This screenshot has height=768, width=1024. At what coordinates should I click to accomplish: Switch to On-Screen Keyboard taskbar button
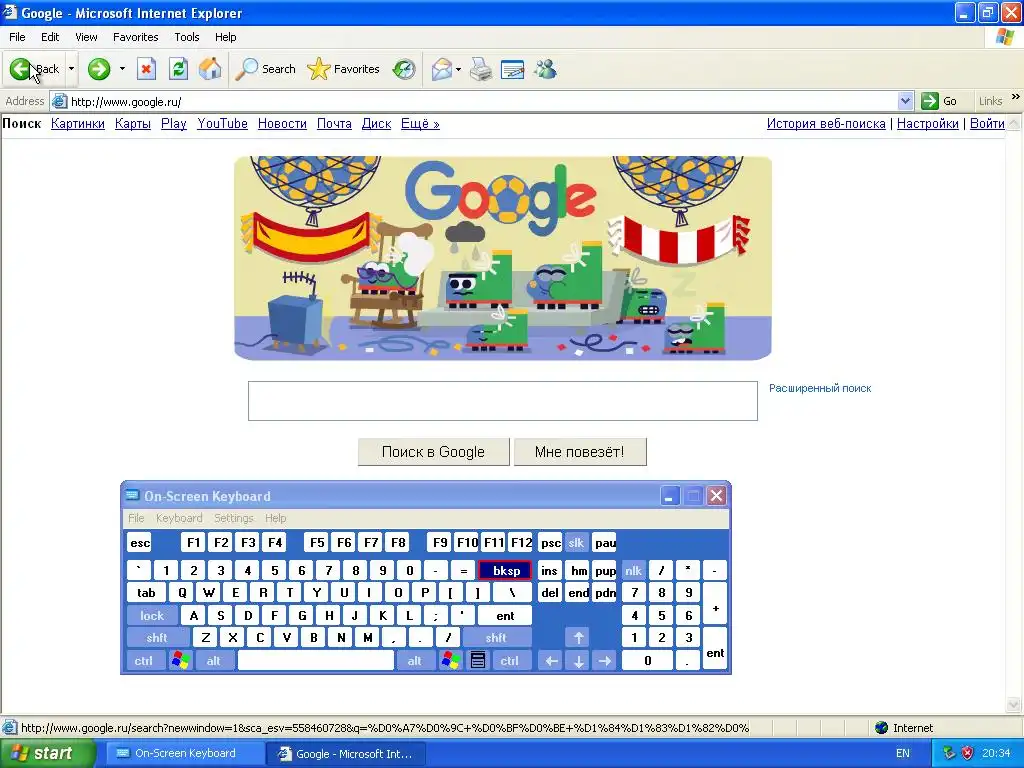(184, 753)
